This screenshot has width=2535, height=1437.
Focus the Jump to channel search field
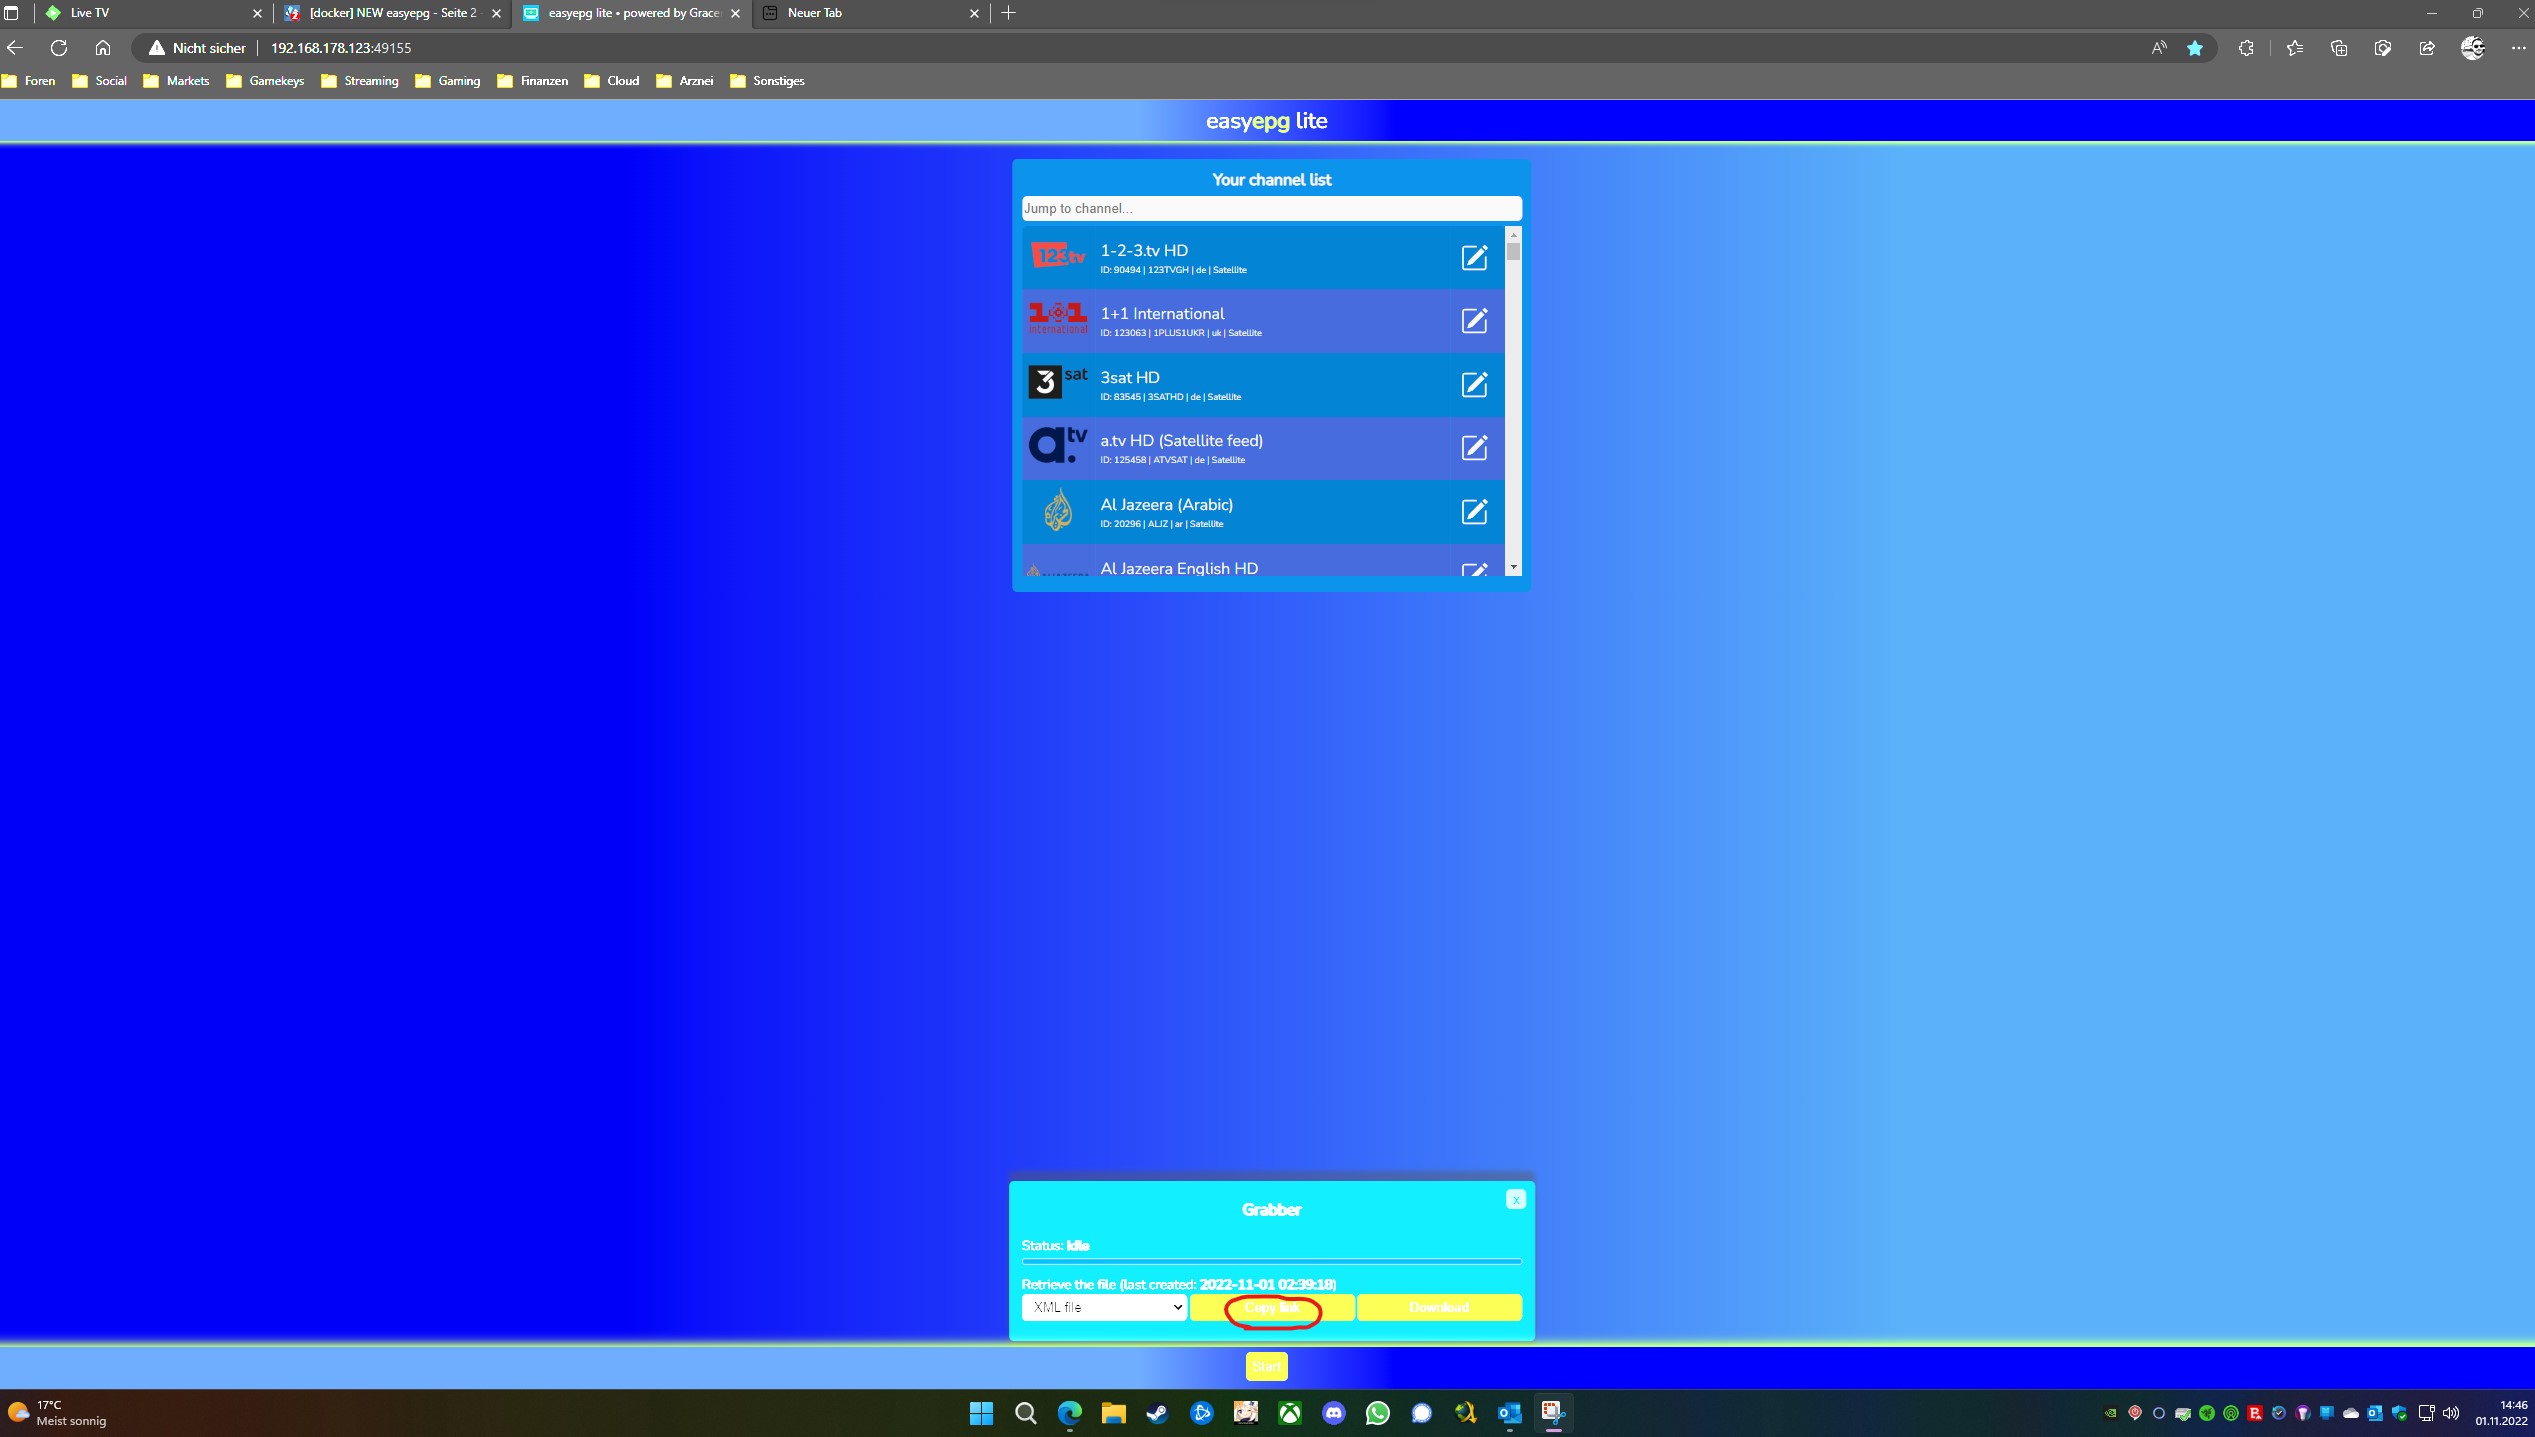tap(1271, 208)
